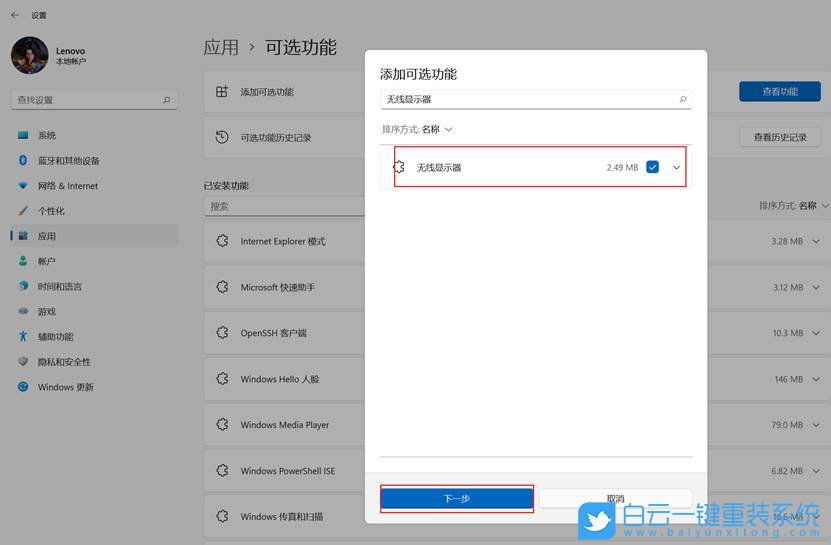Click gear icon beside Internet Explorer 模式
Screen dimensions: 831x545
(x=222, y=241)
